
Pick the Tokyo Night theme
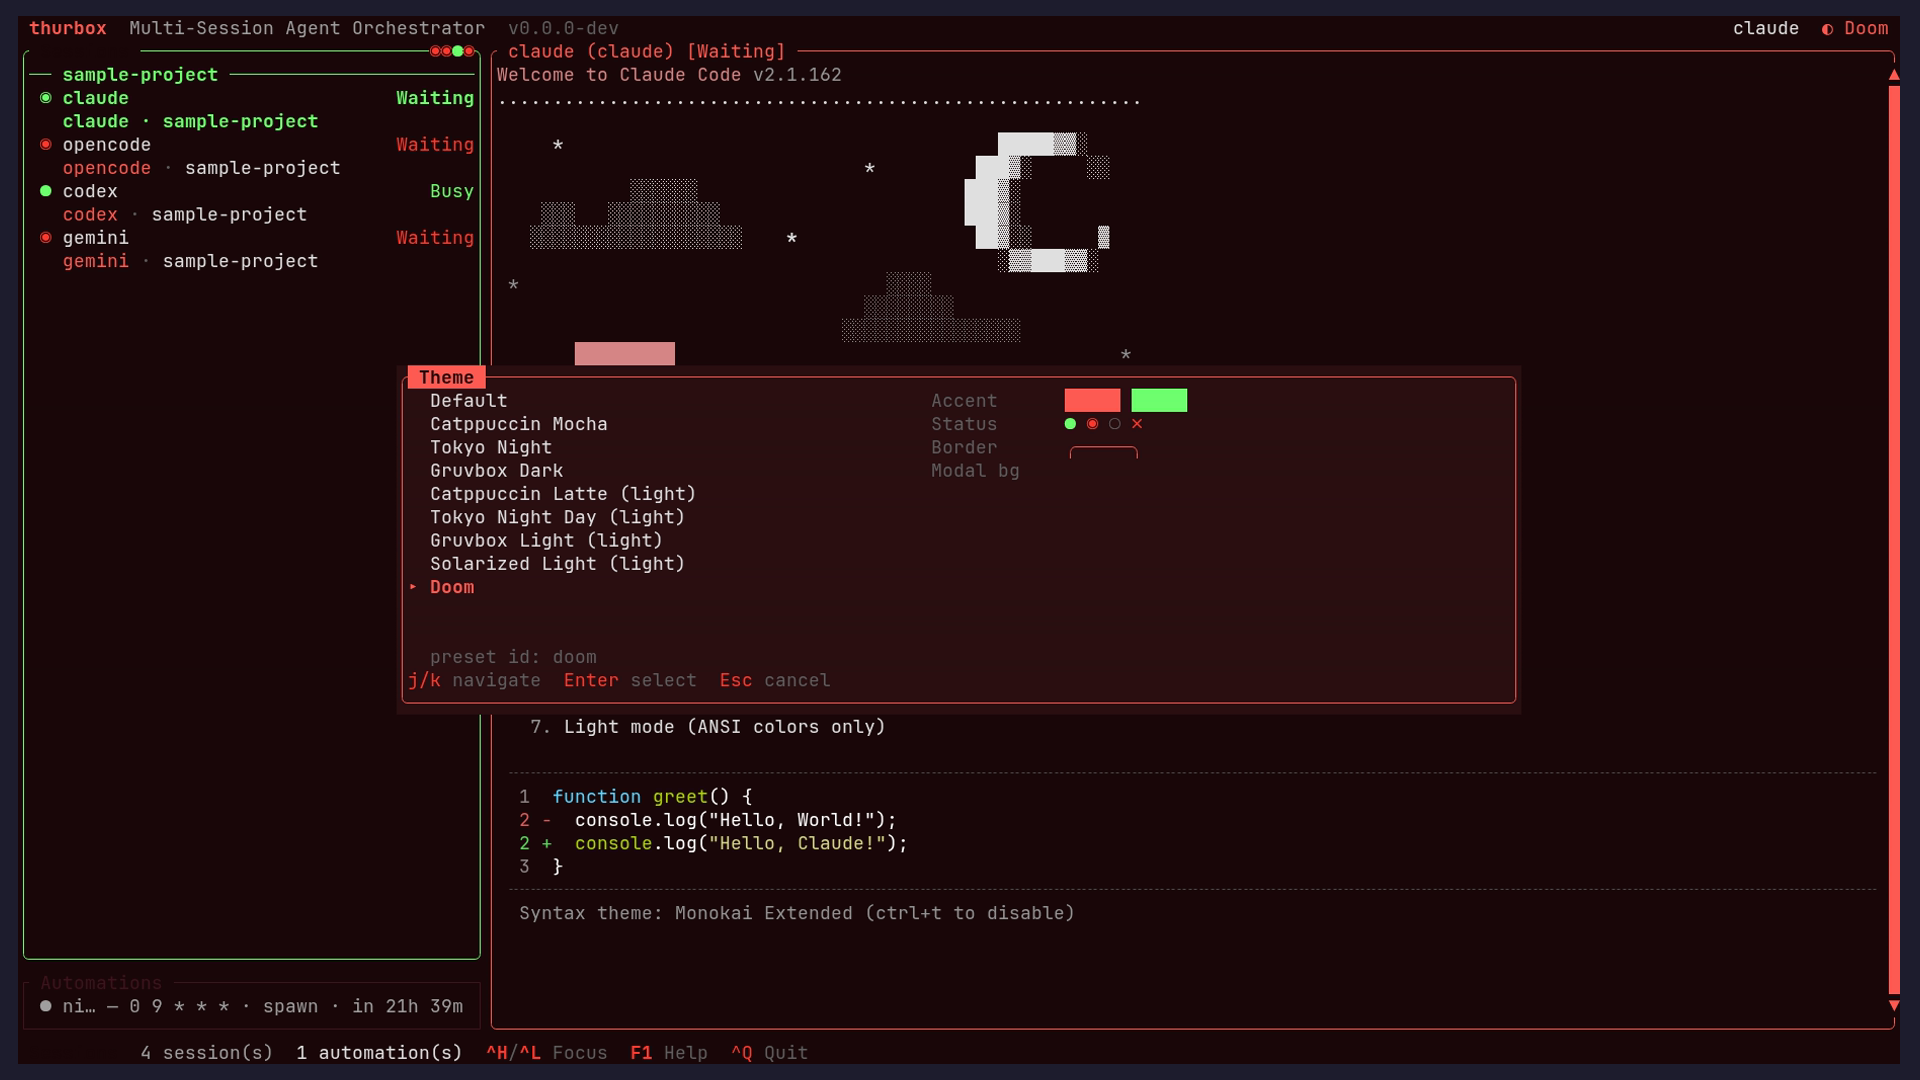click(x=490, y=447)
